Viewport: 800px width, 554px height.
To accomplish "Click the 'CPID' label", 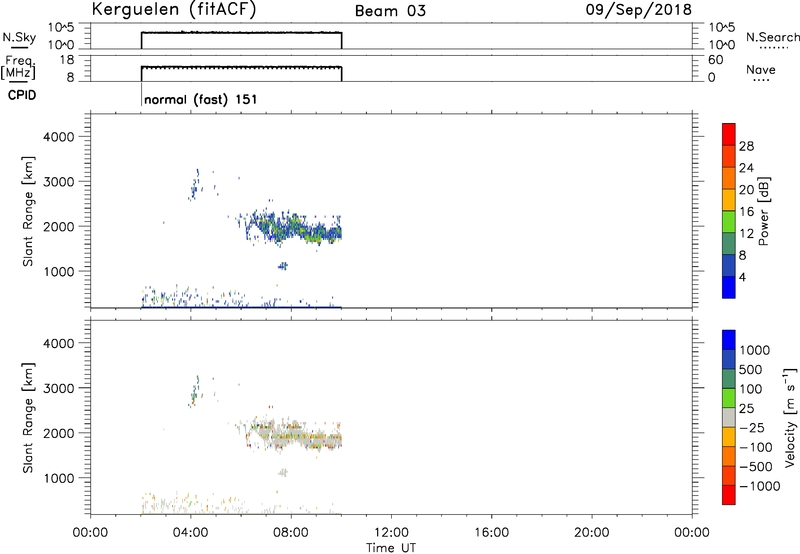I will [22, 95].
